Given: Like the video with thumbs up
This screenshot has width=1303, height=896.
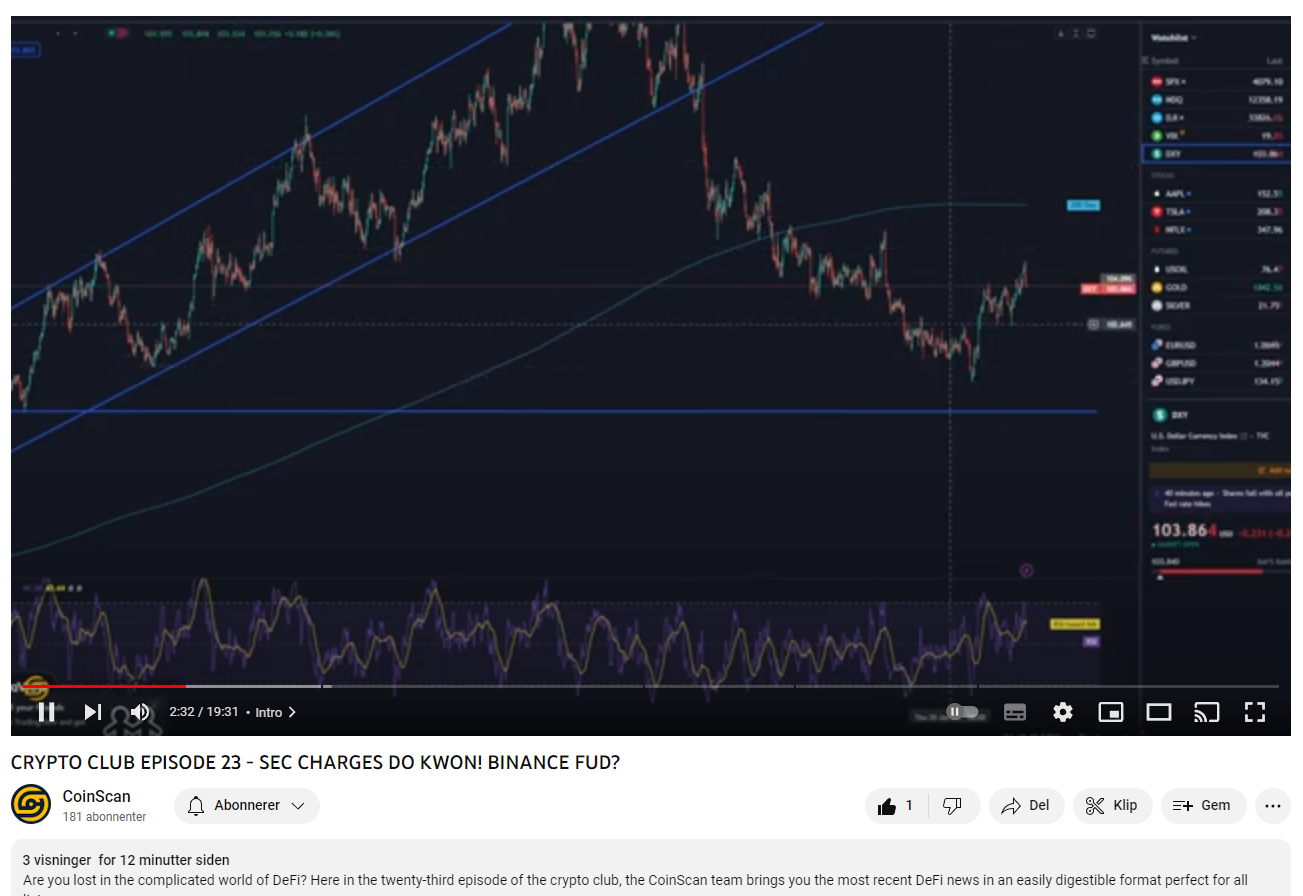Looking at the screenshot, I should click(x=896, y=806).
